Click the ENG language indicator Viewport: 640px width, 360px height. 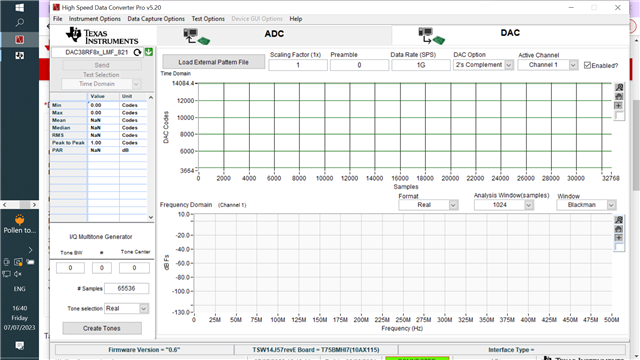pos(19,289)
